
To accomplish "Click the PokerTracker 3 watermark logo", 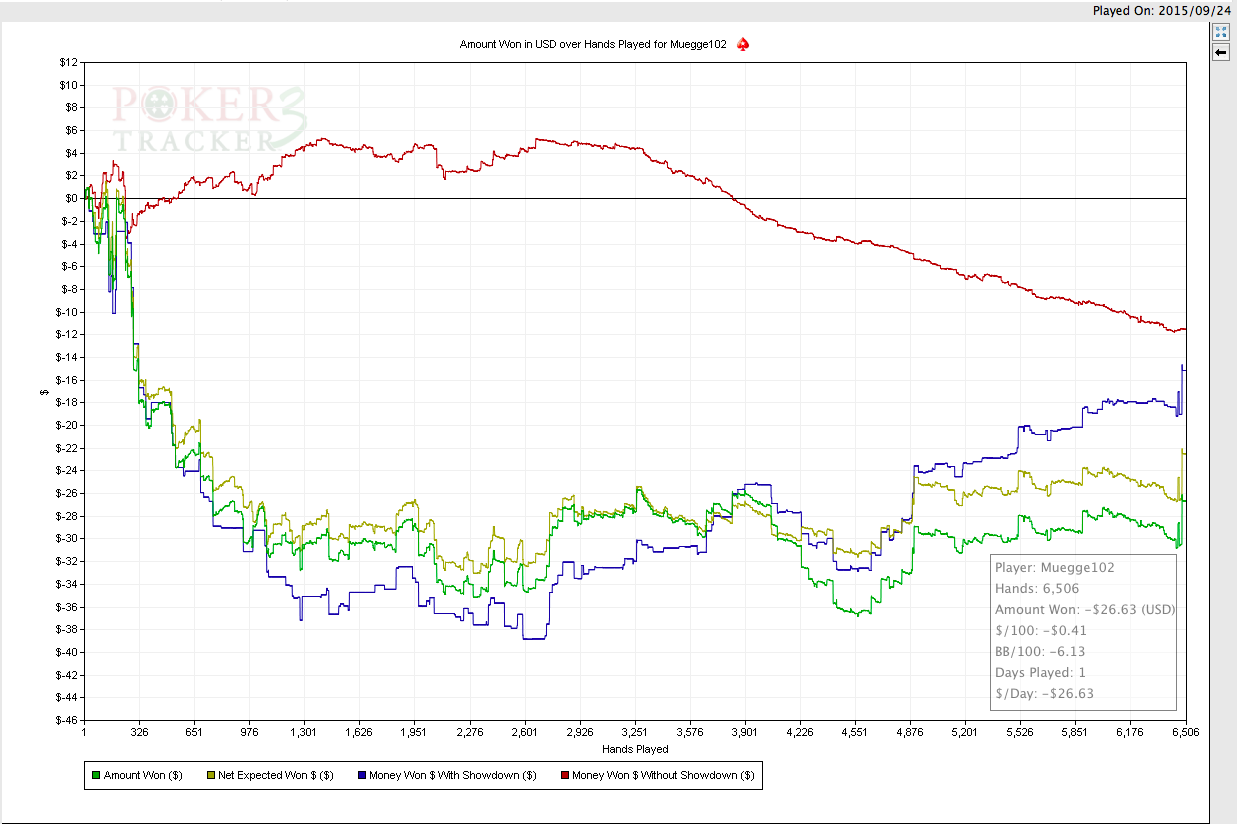I will 208,119.
